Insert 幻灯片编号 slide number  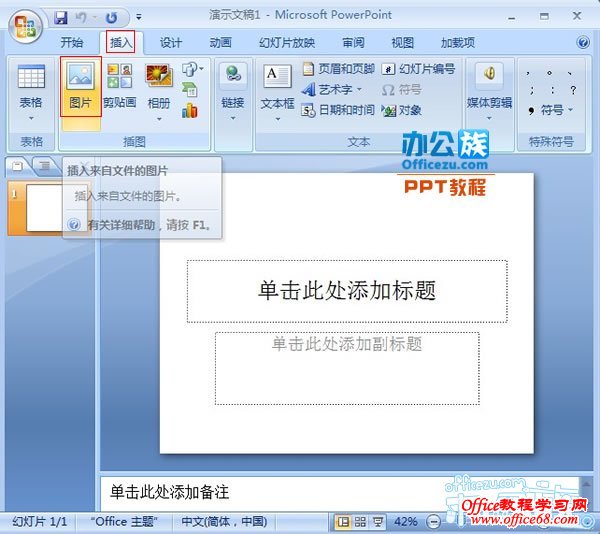[418, 69]
